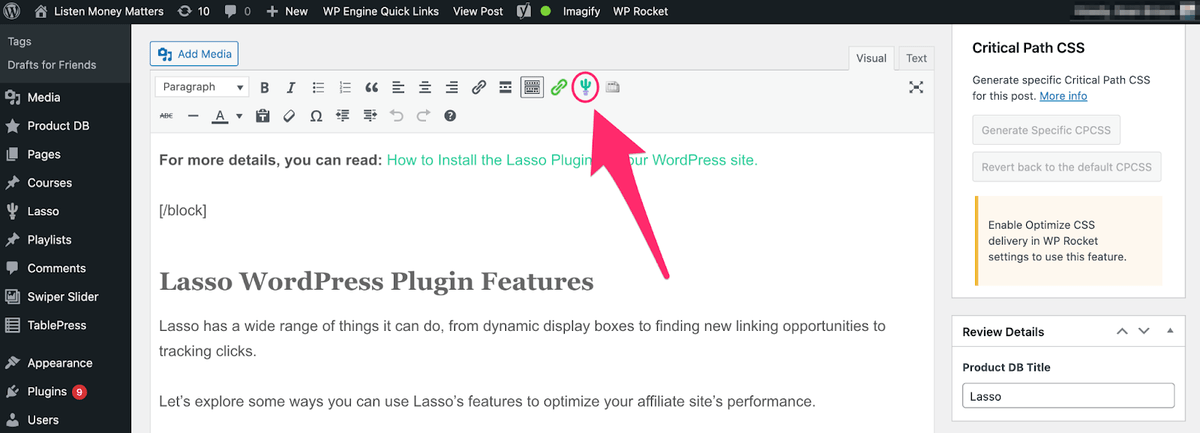
Task: Align text right
Action: (x=452, y=88)
